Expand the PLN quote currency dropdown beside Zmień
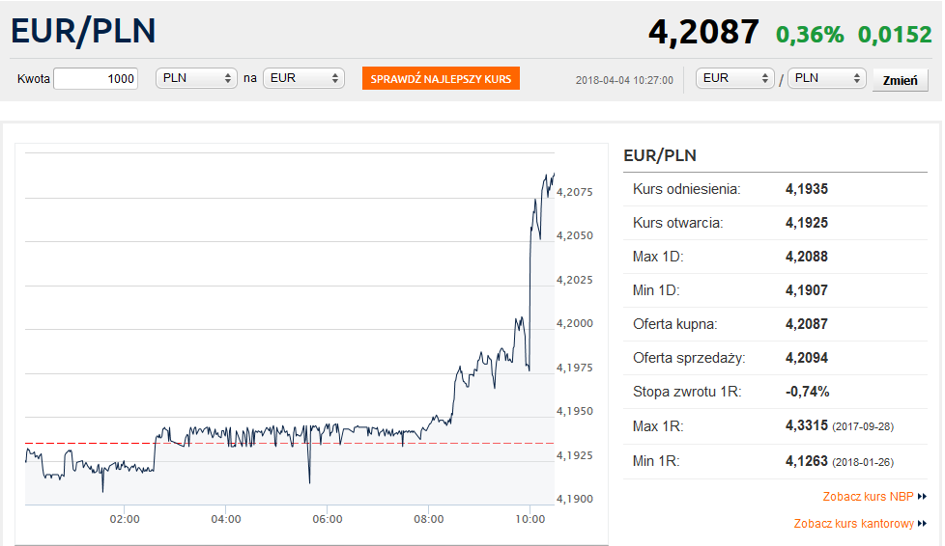 coord(827,78)
